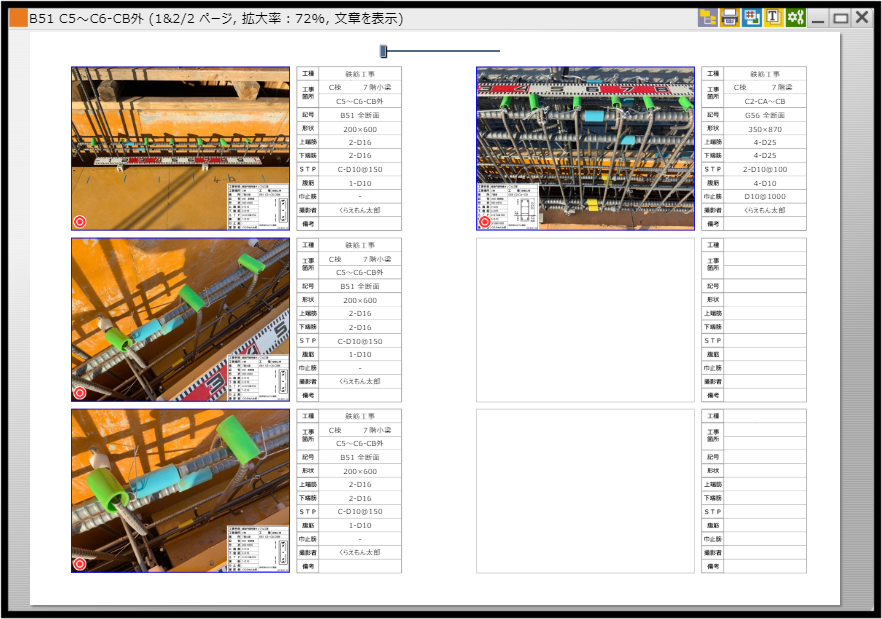Click 'C5~C6-CB外' beside the top-left photo

pyautogui.click(x=360, y=101)
